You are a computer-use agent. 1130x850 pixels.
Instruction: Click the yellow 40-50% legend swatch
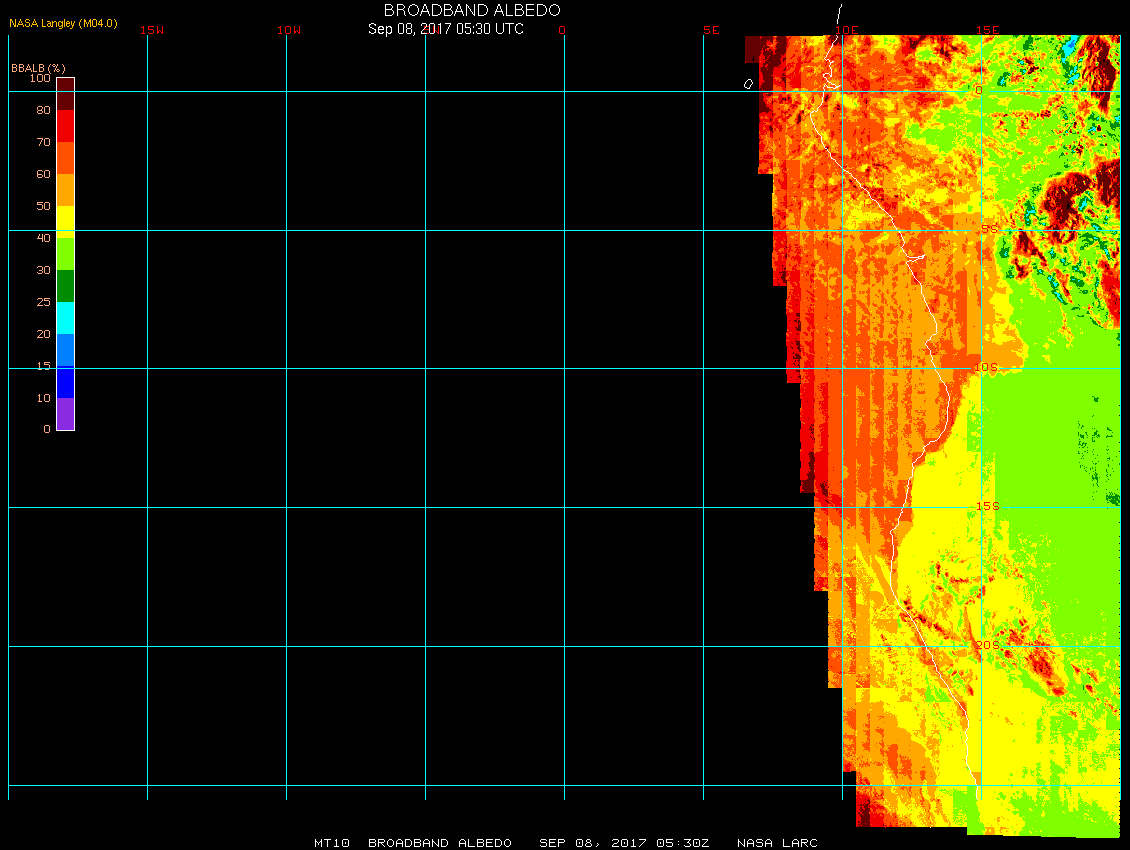65,222
